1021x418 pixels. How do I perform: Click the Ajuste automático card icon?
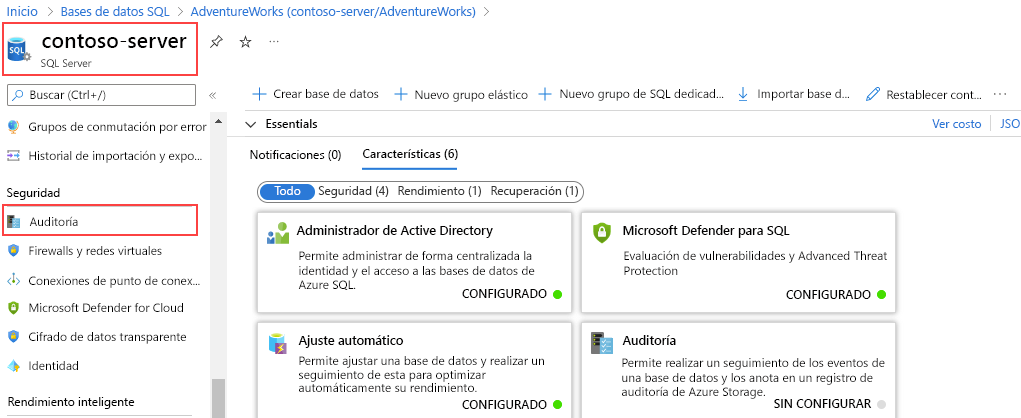[x=278, y=343]
